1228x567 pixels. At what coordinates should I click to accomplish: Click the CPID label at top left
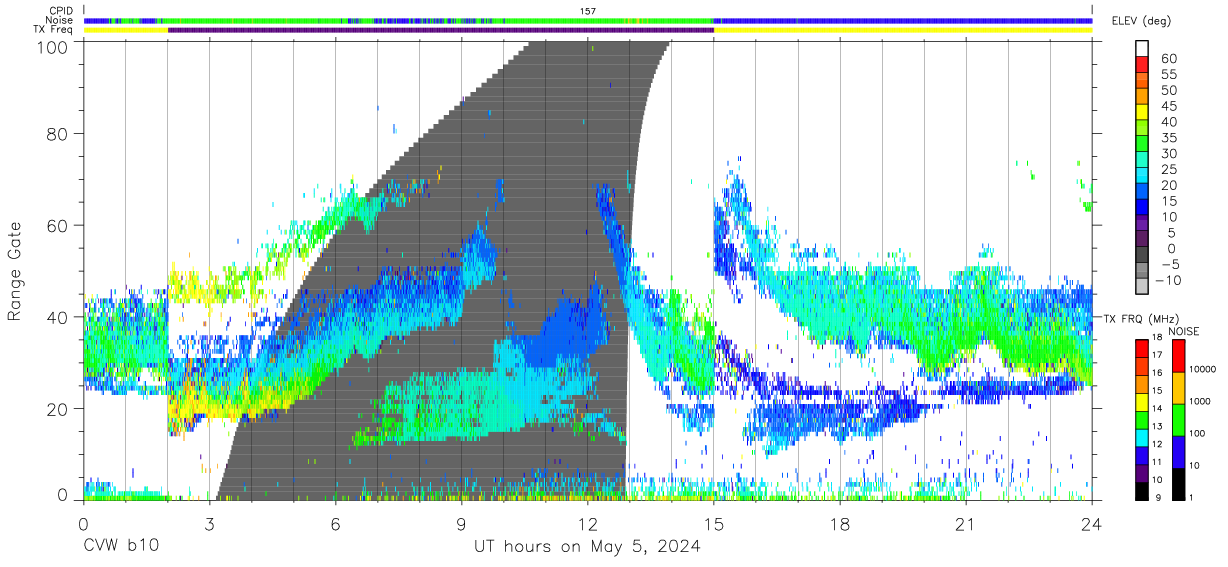point(60,11)
